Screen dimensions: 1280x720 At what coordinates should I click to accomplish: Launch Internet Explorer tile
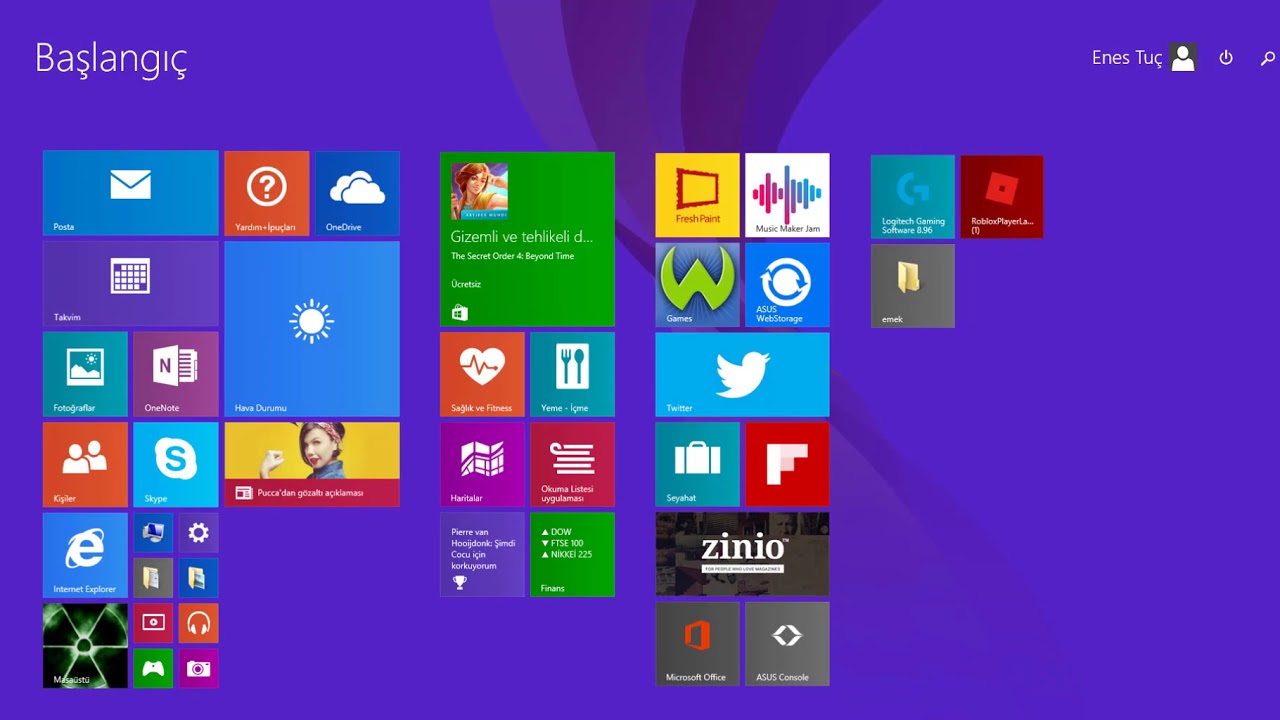(85, 555)
